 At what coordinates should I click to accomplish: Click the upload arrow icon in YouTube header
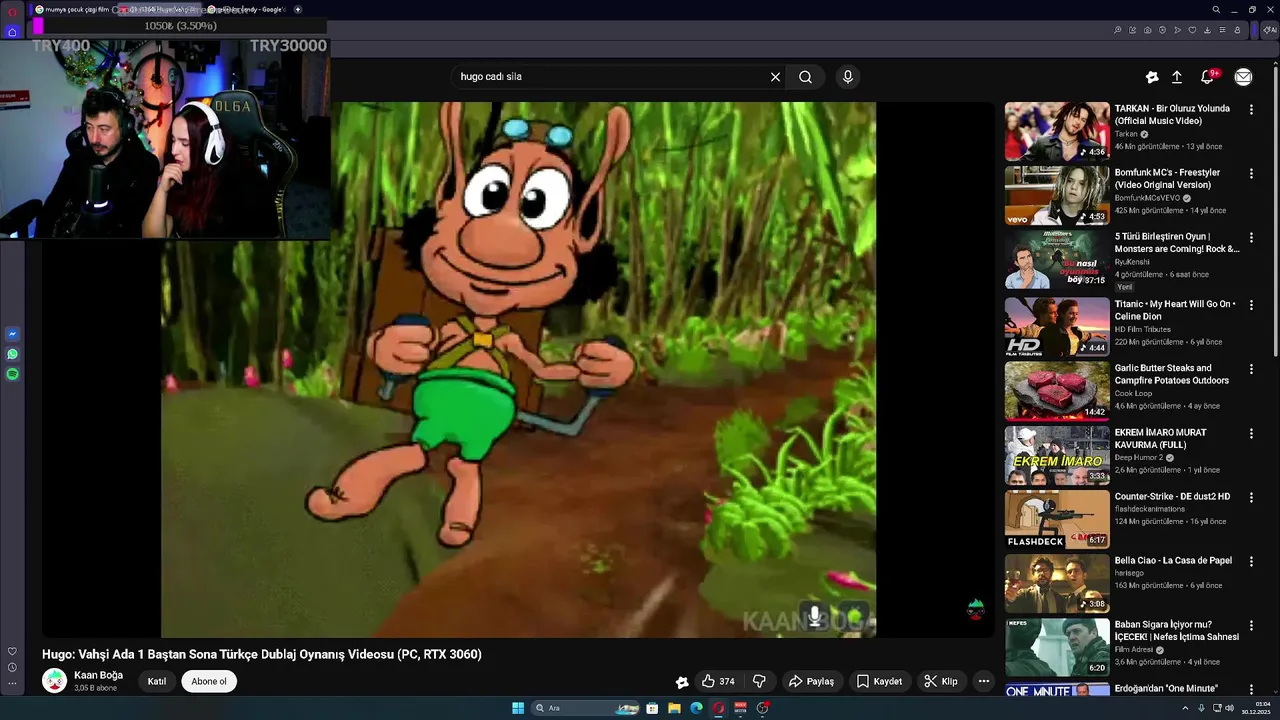[1177, 77]
